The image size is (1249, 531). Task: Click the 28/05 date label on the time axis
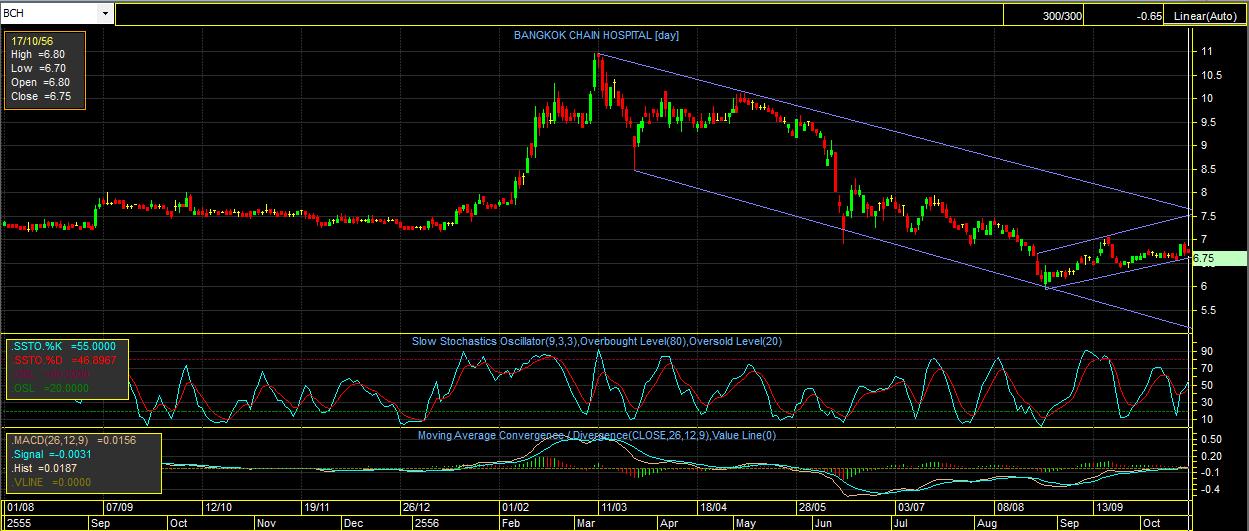click(812, 509)
